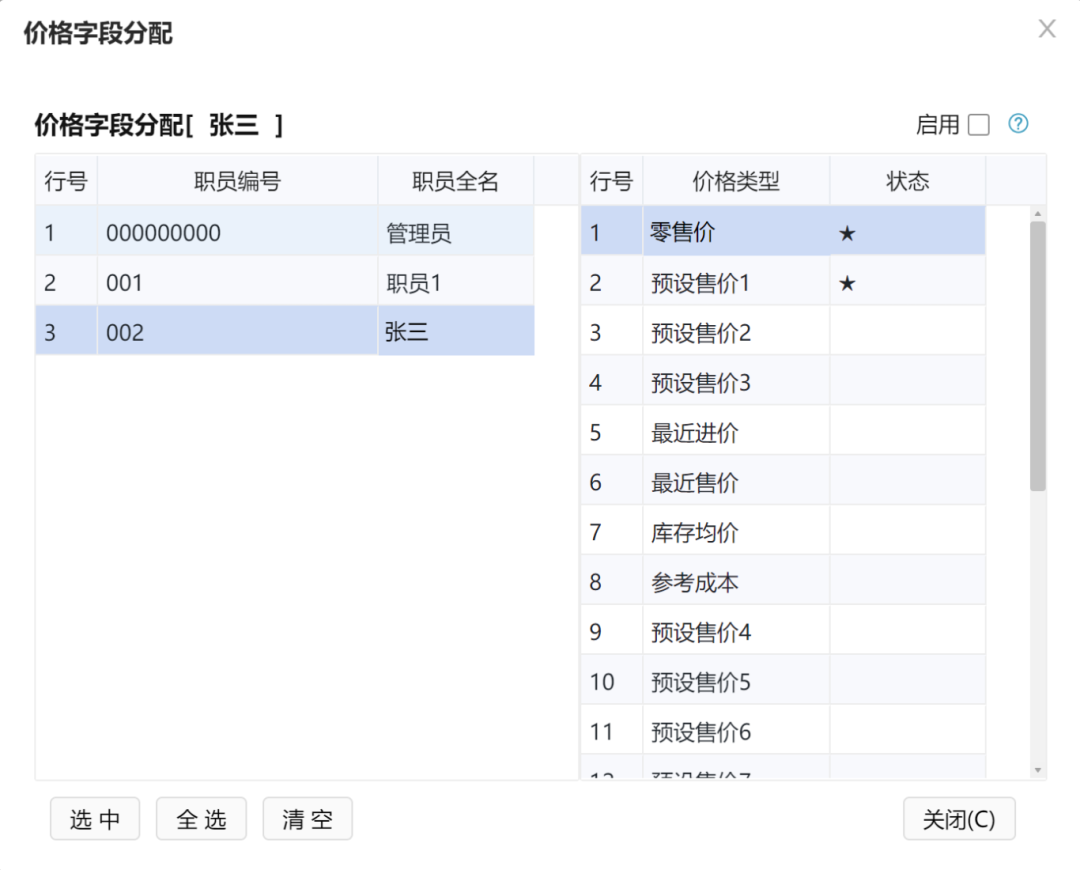Screen dimensions: 1080x870
Task: Click the 清空 button
Action: [307, 820]
